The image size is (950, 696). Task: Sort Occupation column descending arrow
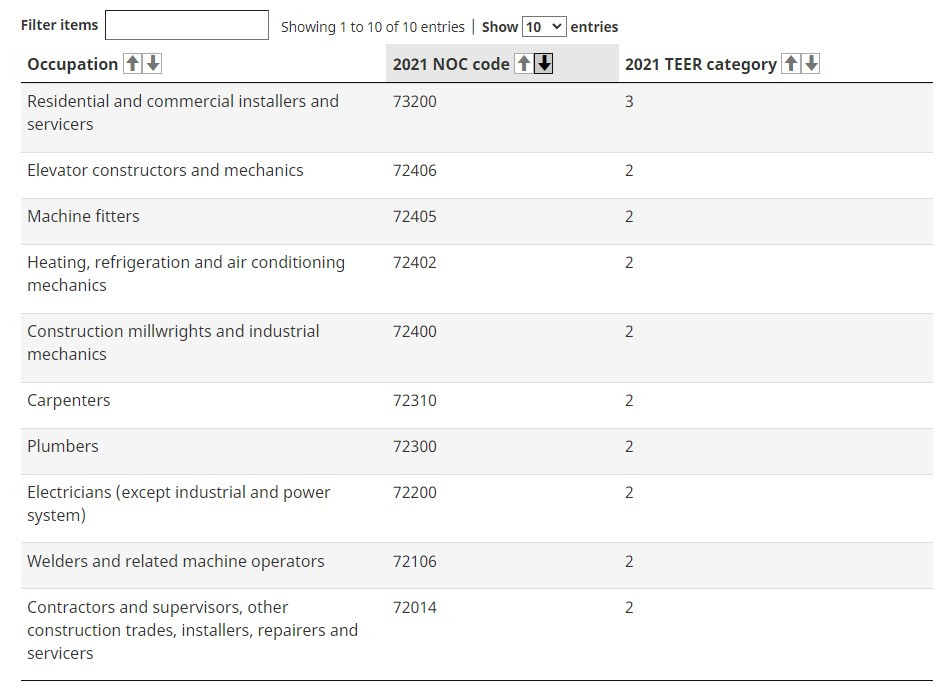pos(152,64)
